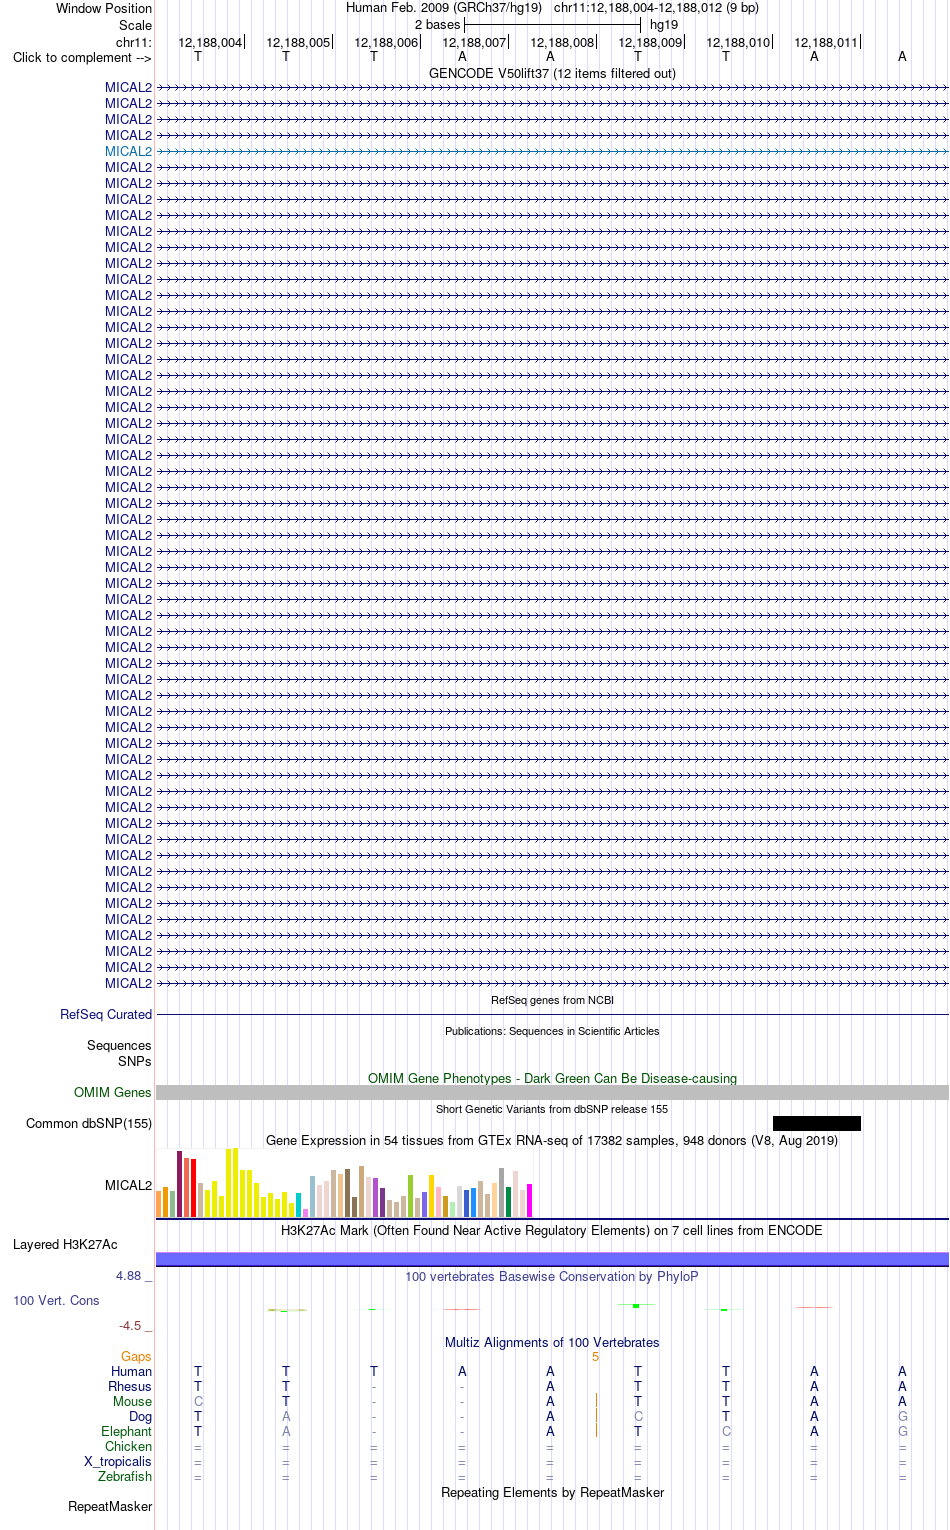Select the 12,188,004 position label

210,42
